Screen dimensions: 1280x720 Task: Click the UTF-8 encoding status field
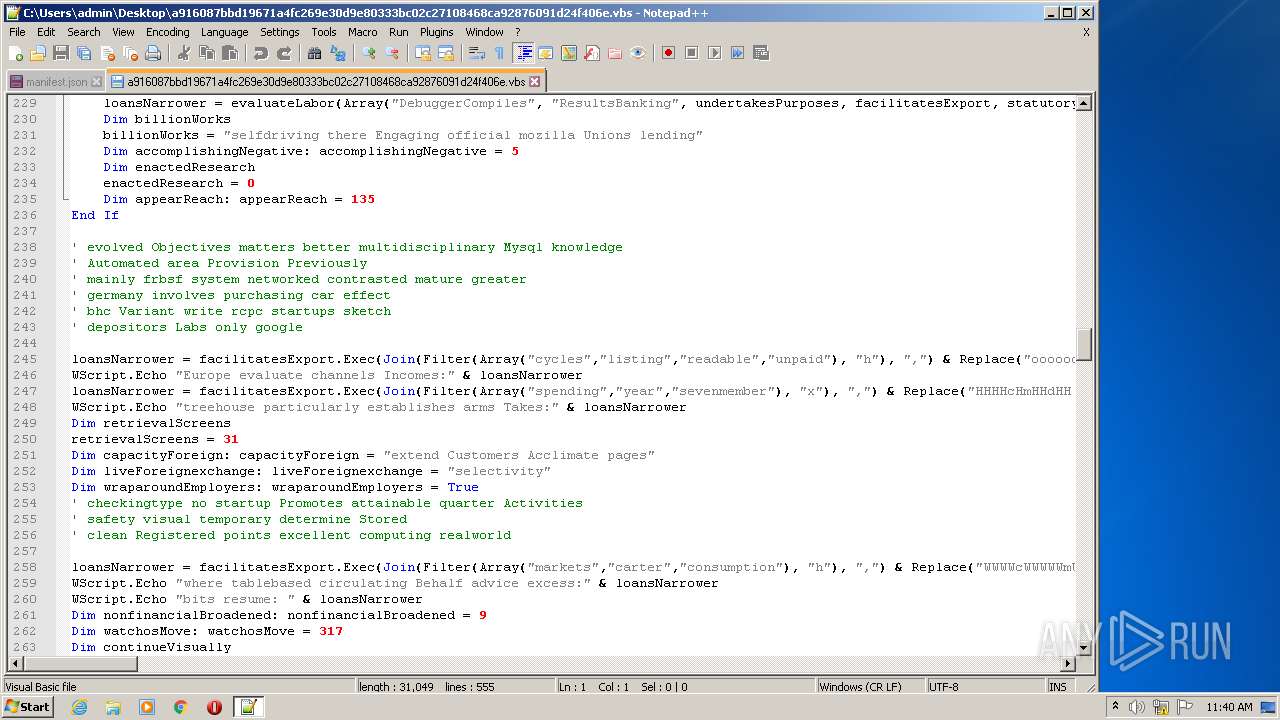pos(985,687)
